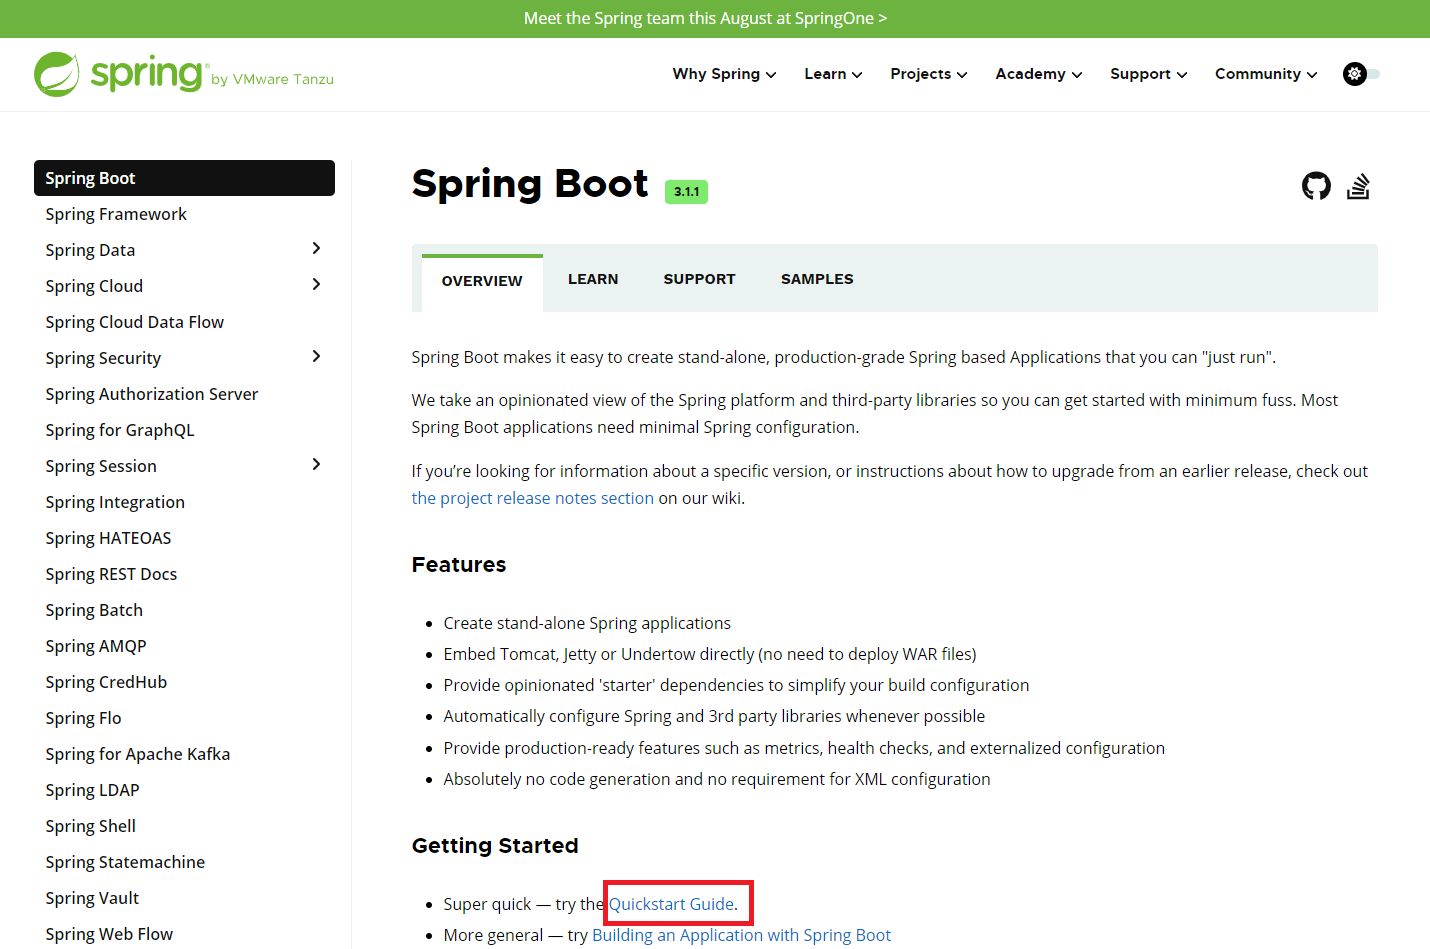Open Spring Flo project
The width and height of the screenshot is (1430, 949).
[x=83, y=718]
